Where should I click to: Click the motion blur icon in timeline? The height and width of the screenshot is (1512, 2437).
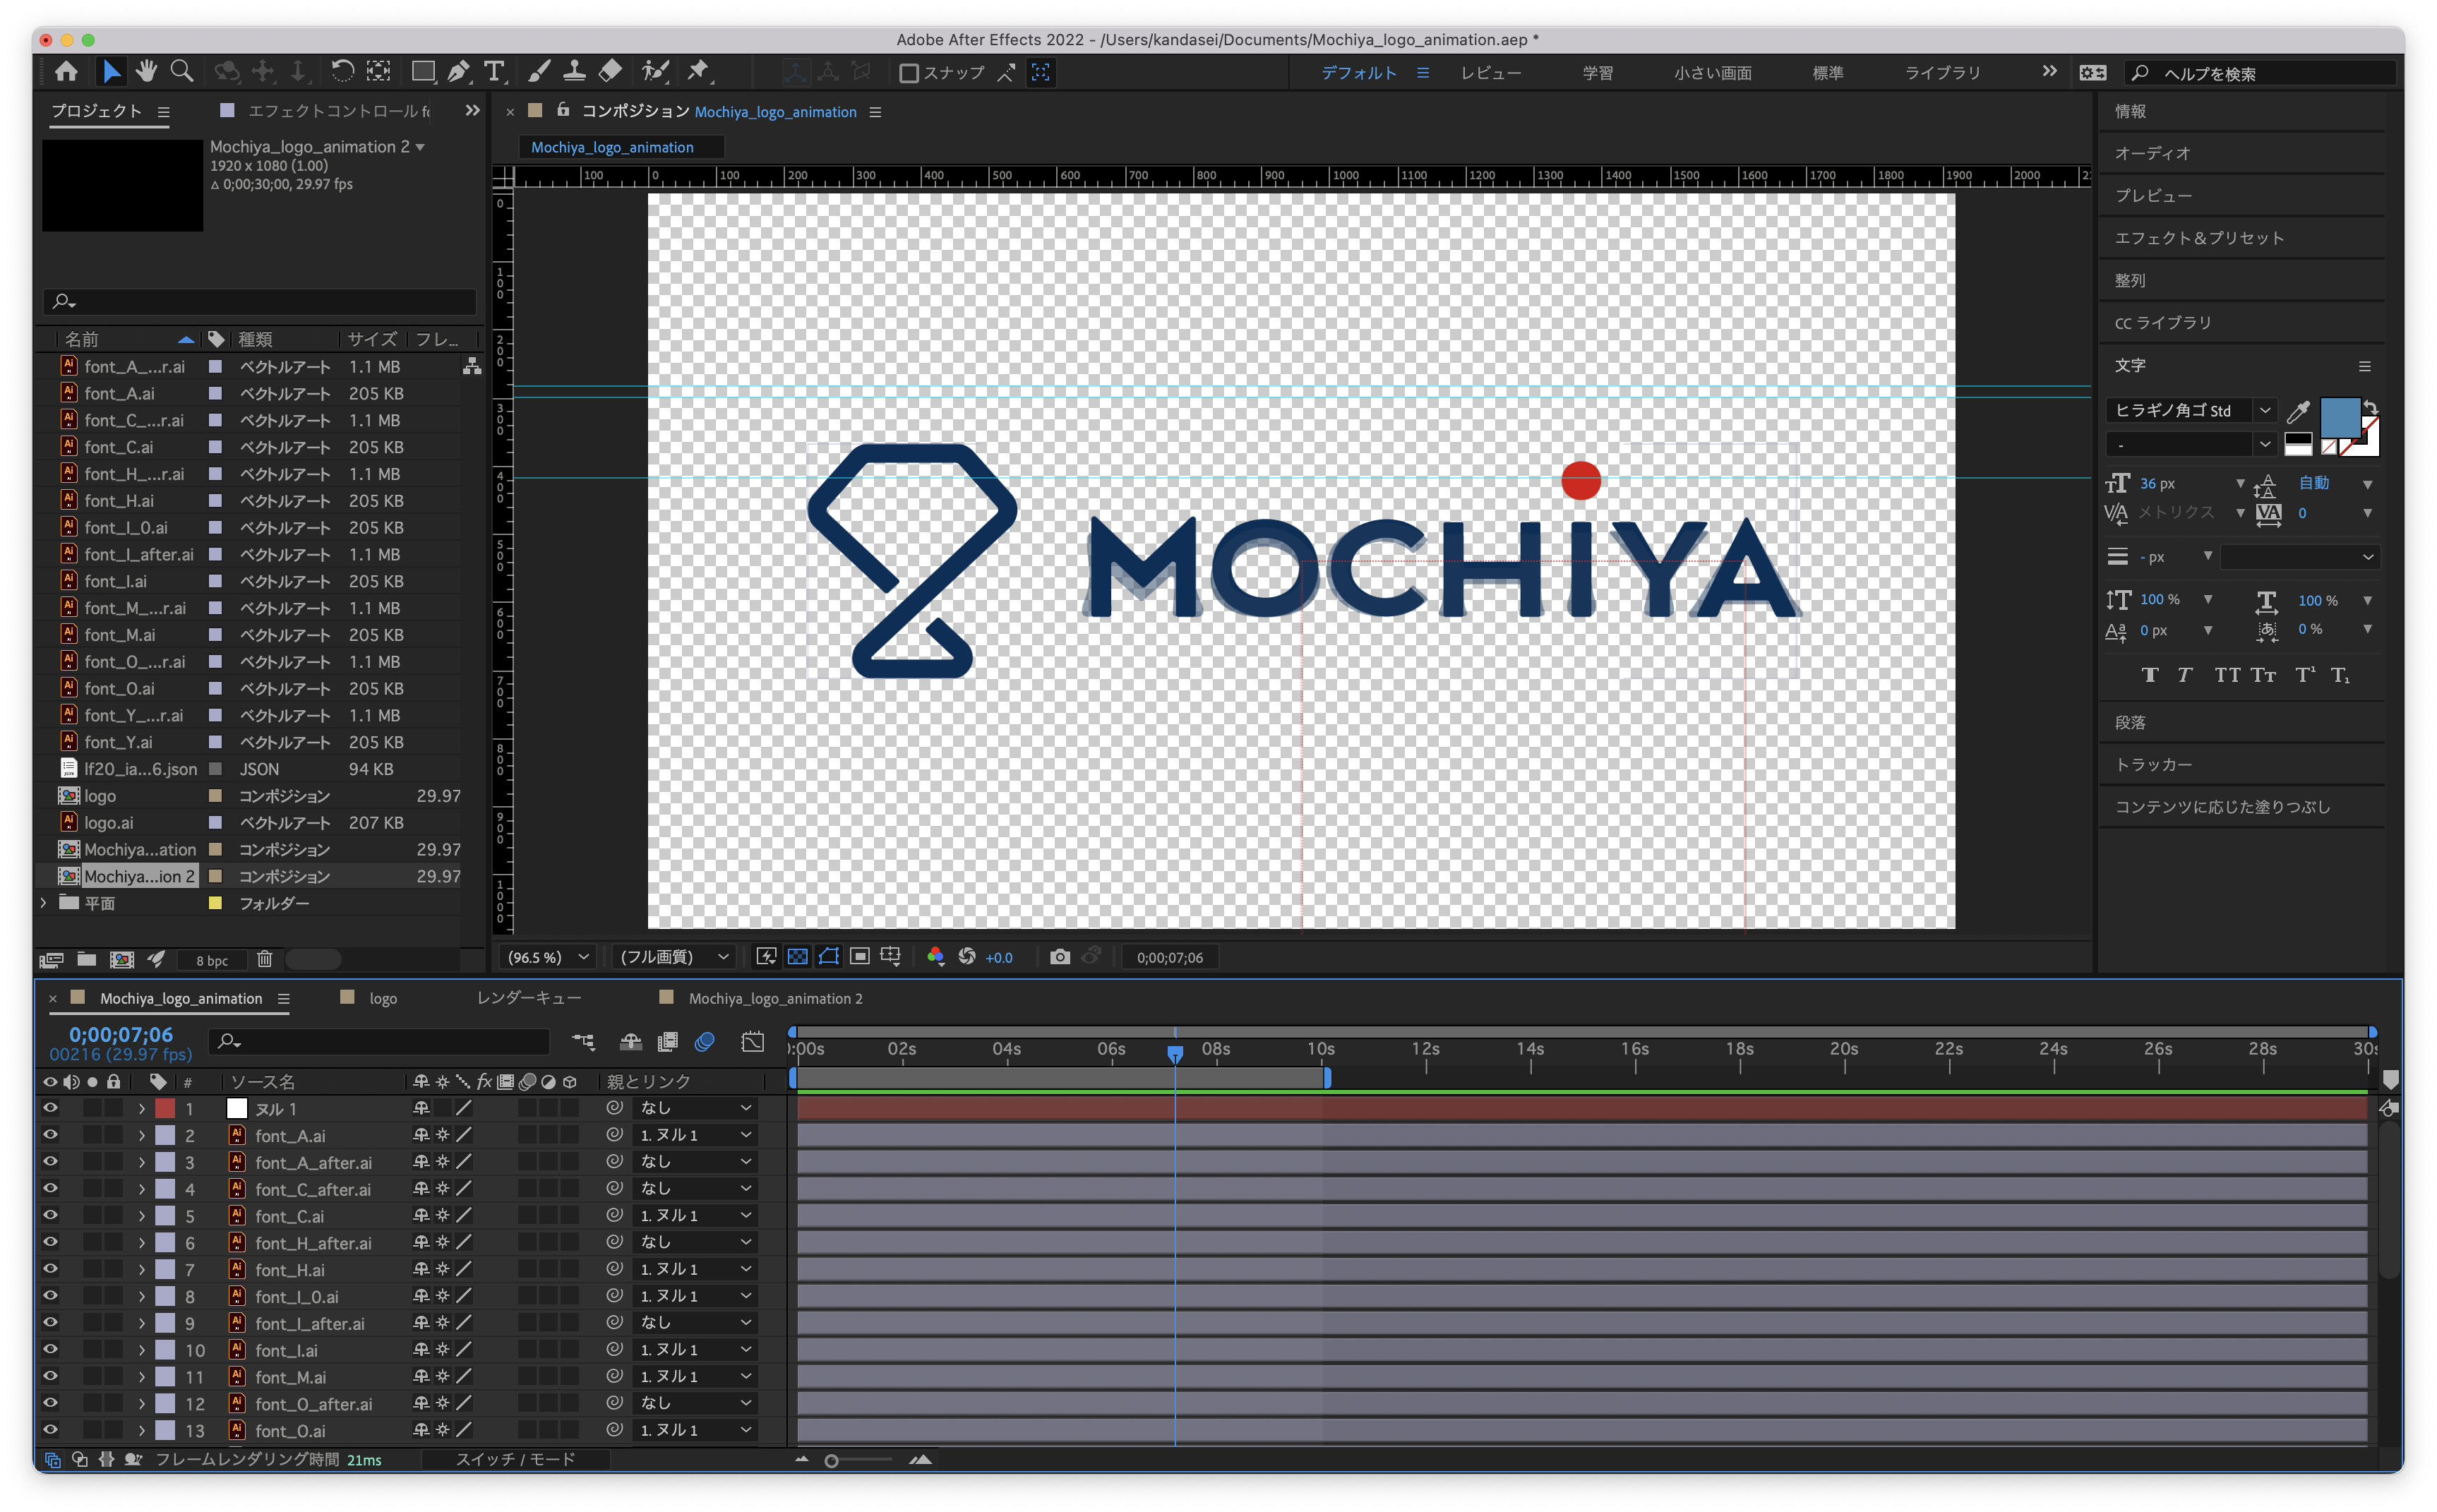click(x=705, y=1042)
